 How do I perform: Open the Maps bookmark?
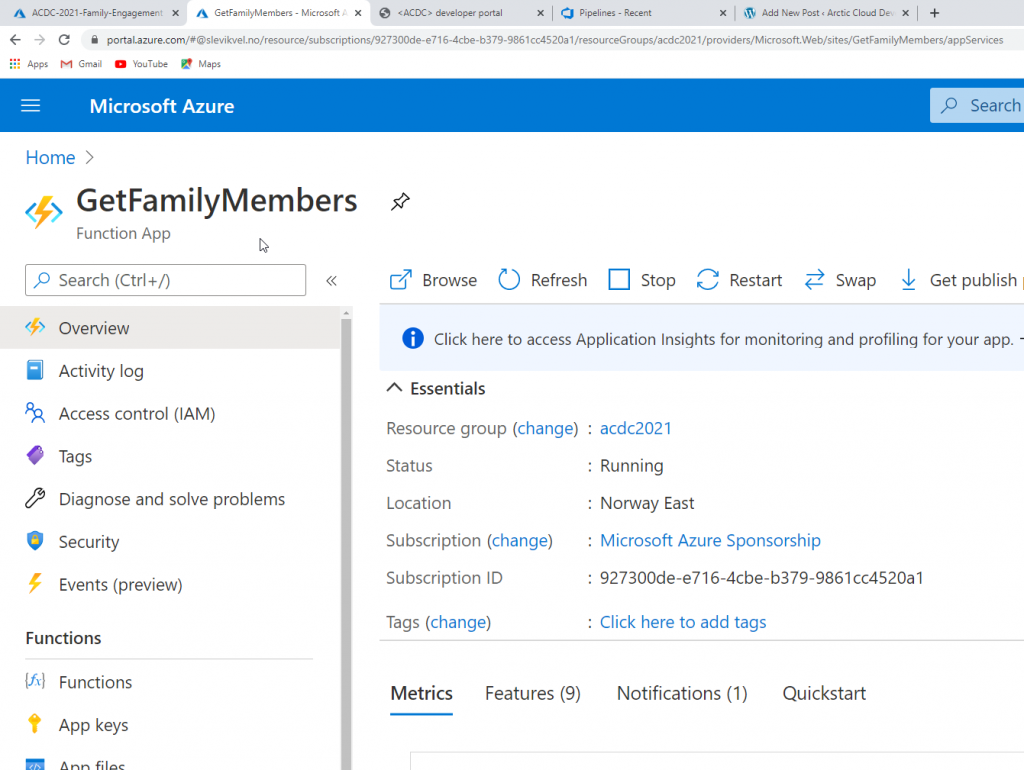click(201, 64)
